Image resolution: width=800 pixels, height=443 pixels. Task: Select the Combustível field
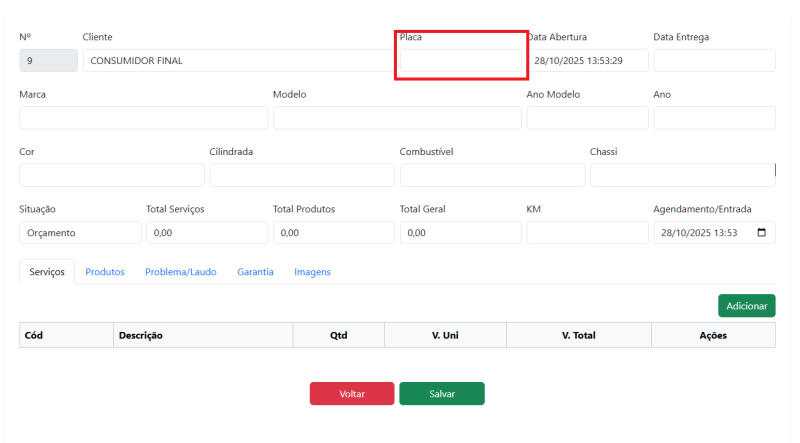coord(492,176)
